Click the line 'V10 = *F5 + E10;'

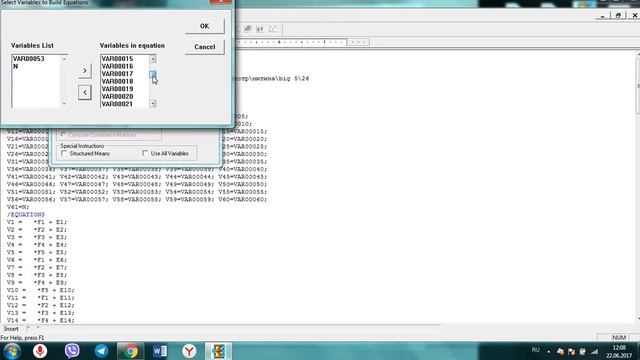(40, 290)
